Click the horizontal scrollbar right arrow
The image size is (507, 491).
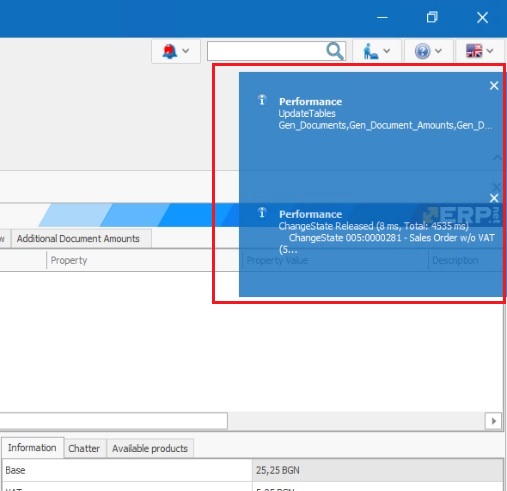coord(493,421)
